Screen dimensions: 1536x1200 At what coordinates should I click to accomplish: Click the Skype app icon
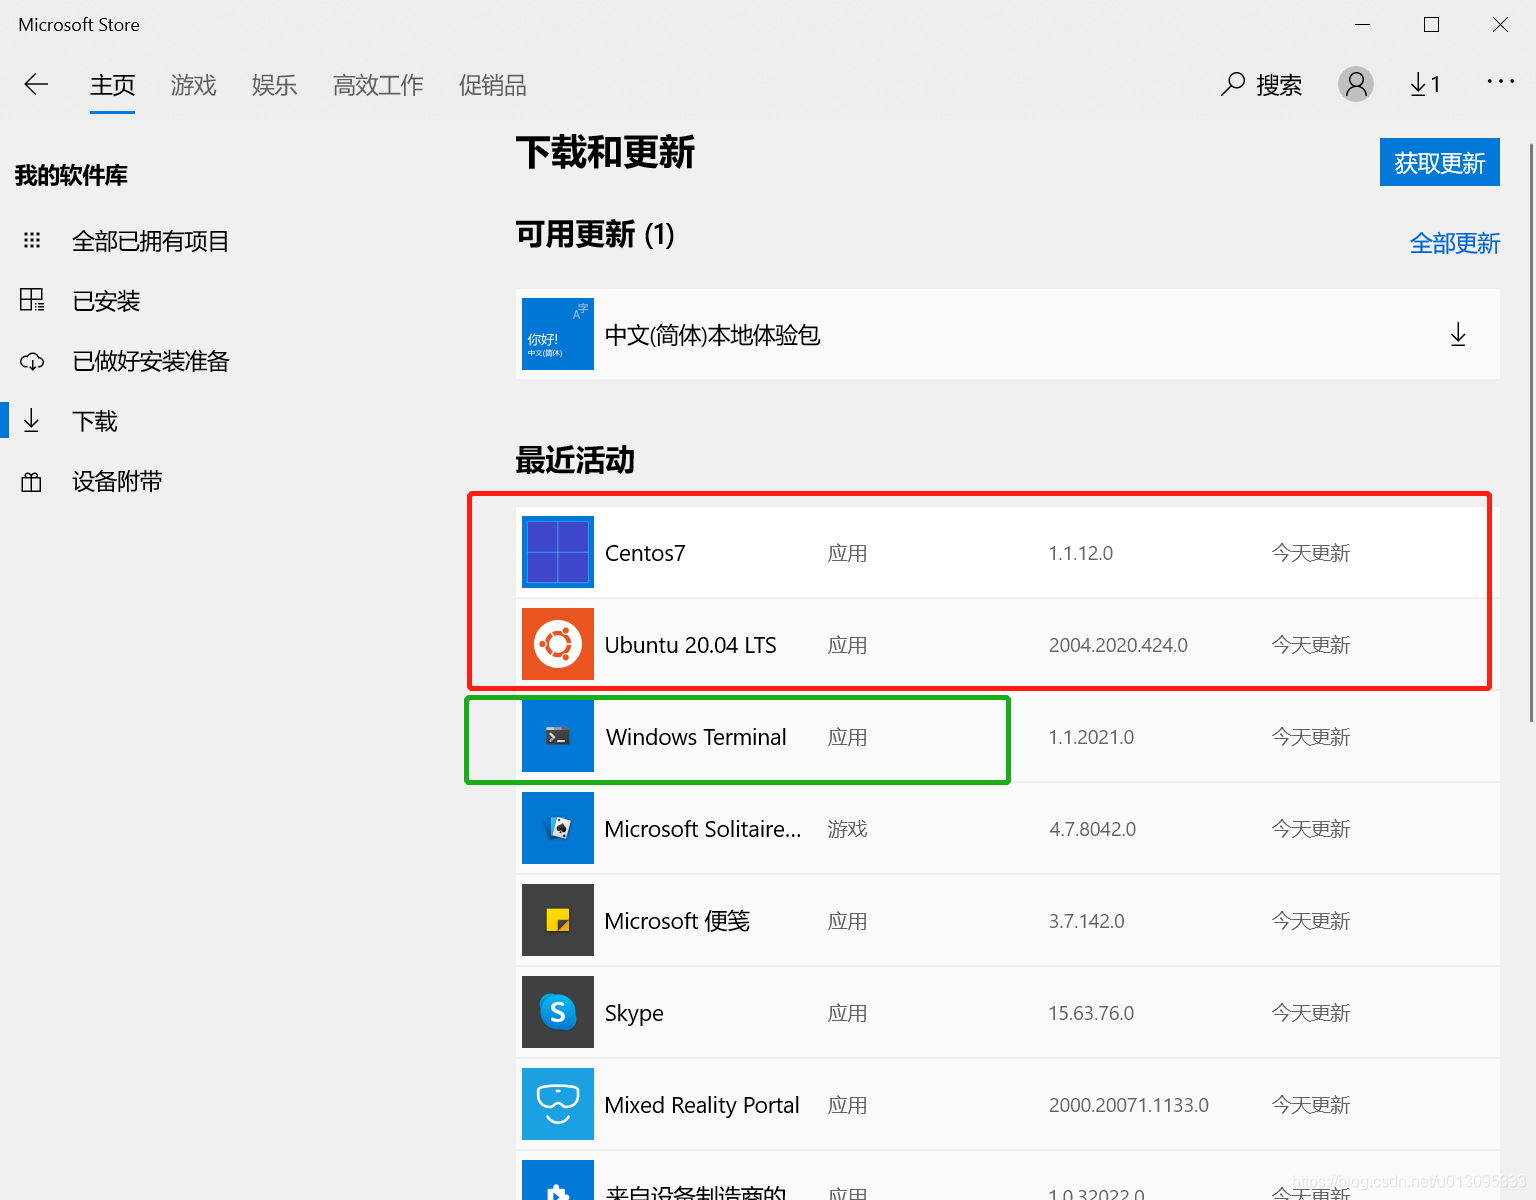pos(558,1012)
